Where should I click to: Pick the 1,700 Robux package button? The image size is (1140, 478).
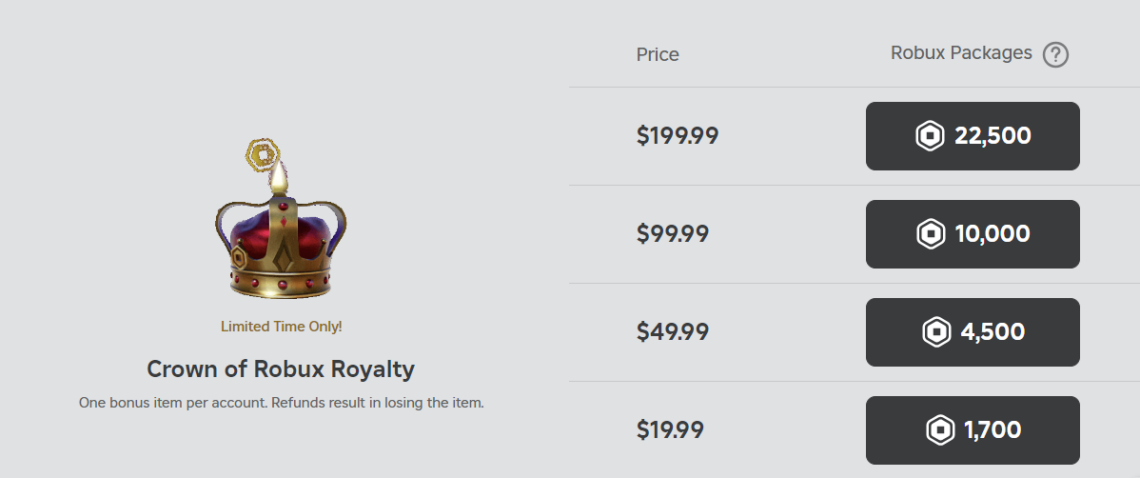click(972, 430)
